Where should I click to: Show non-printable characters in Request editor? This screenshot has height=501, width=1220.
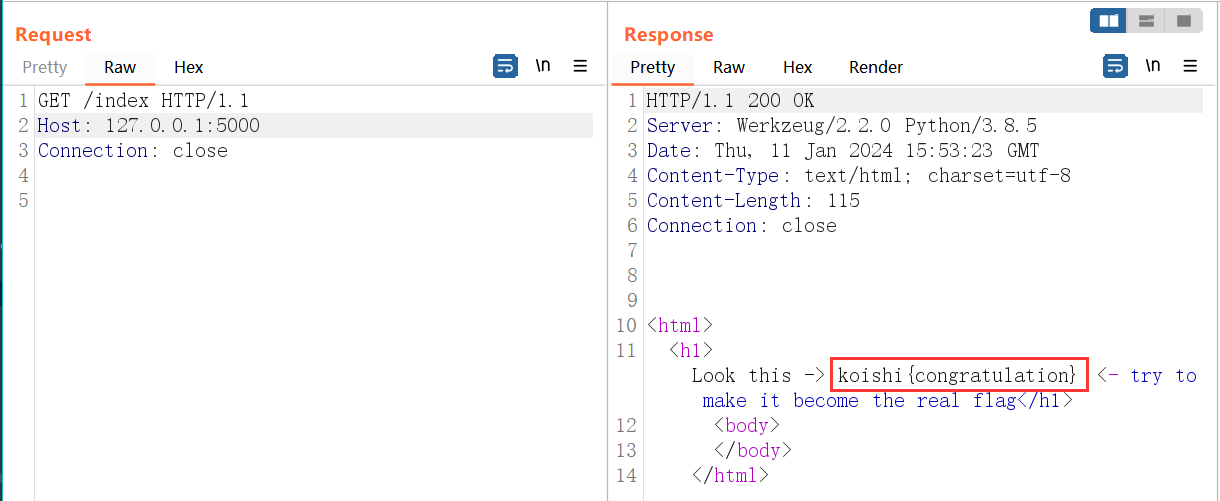point(543,67)
